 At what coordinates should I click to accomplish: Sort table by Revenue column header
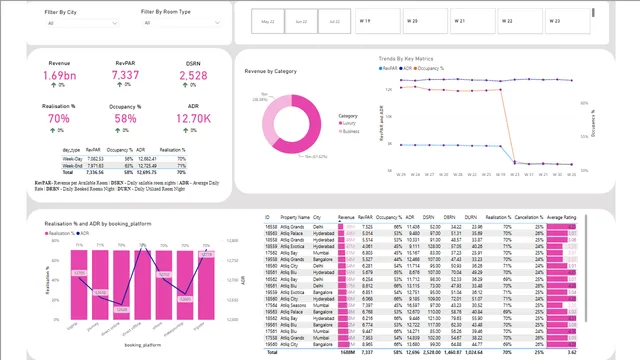(x=346, y=218)
